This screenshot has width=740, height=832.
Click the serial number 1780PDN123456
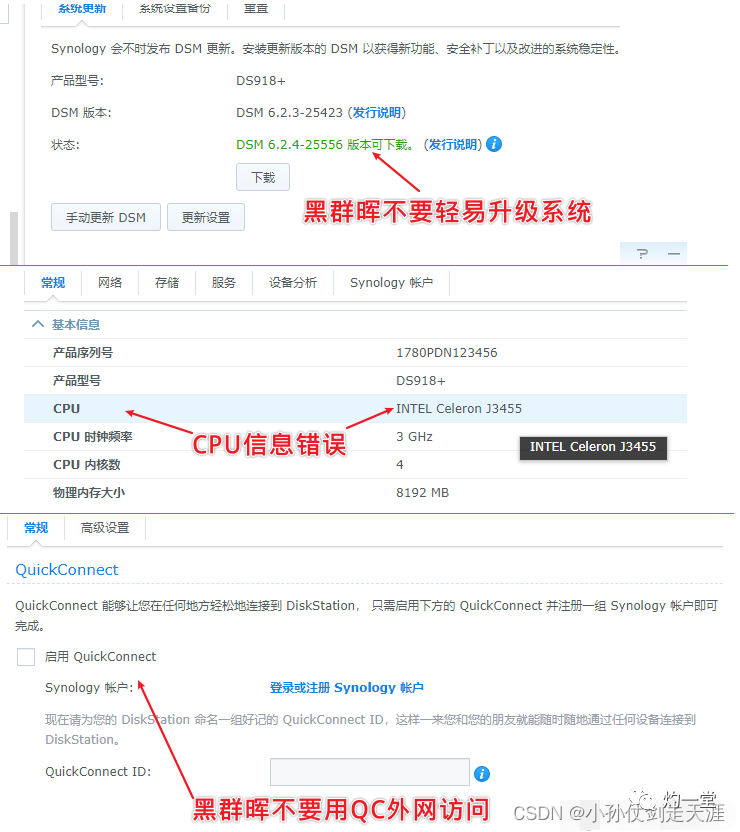point(447,352)
